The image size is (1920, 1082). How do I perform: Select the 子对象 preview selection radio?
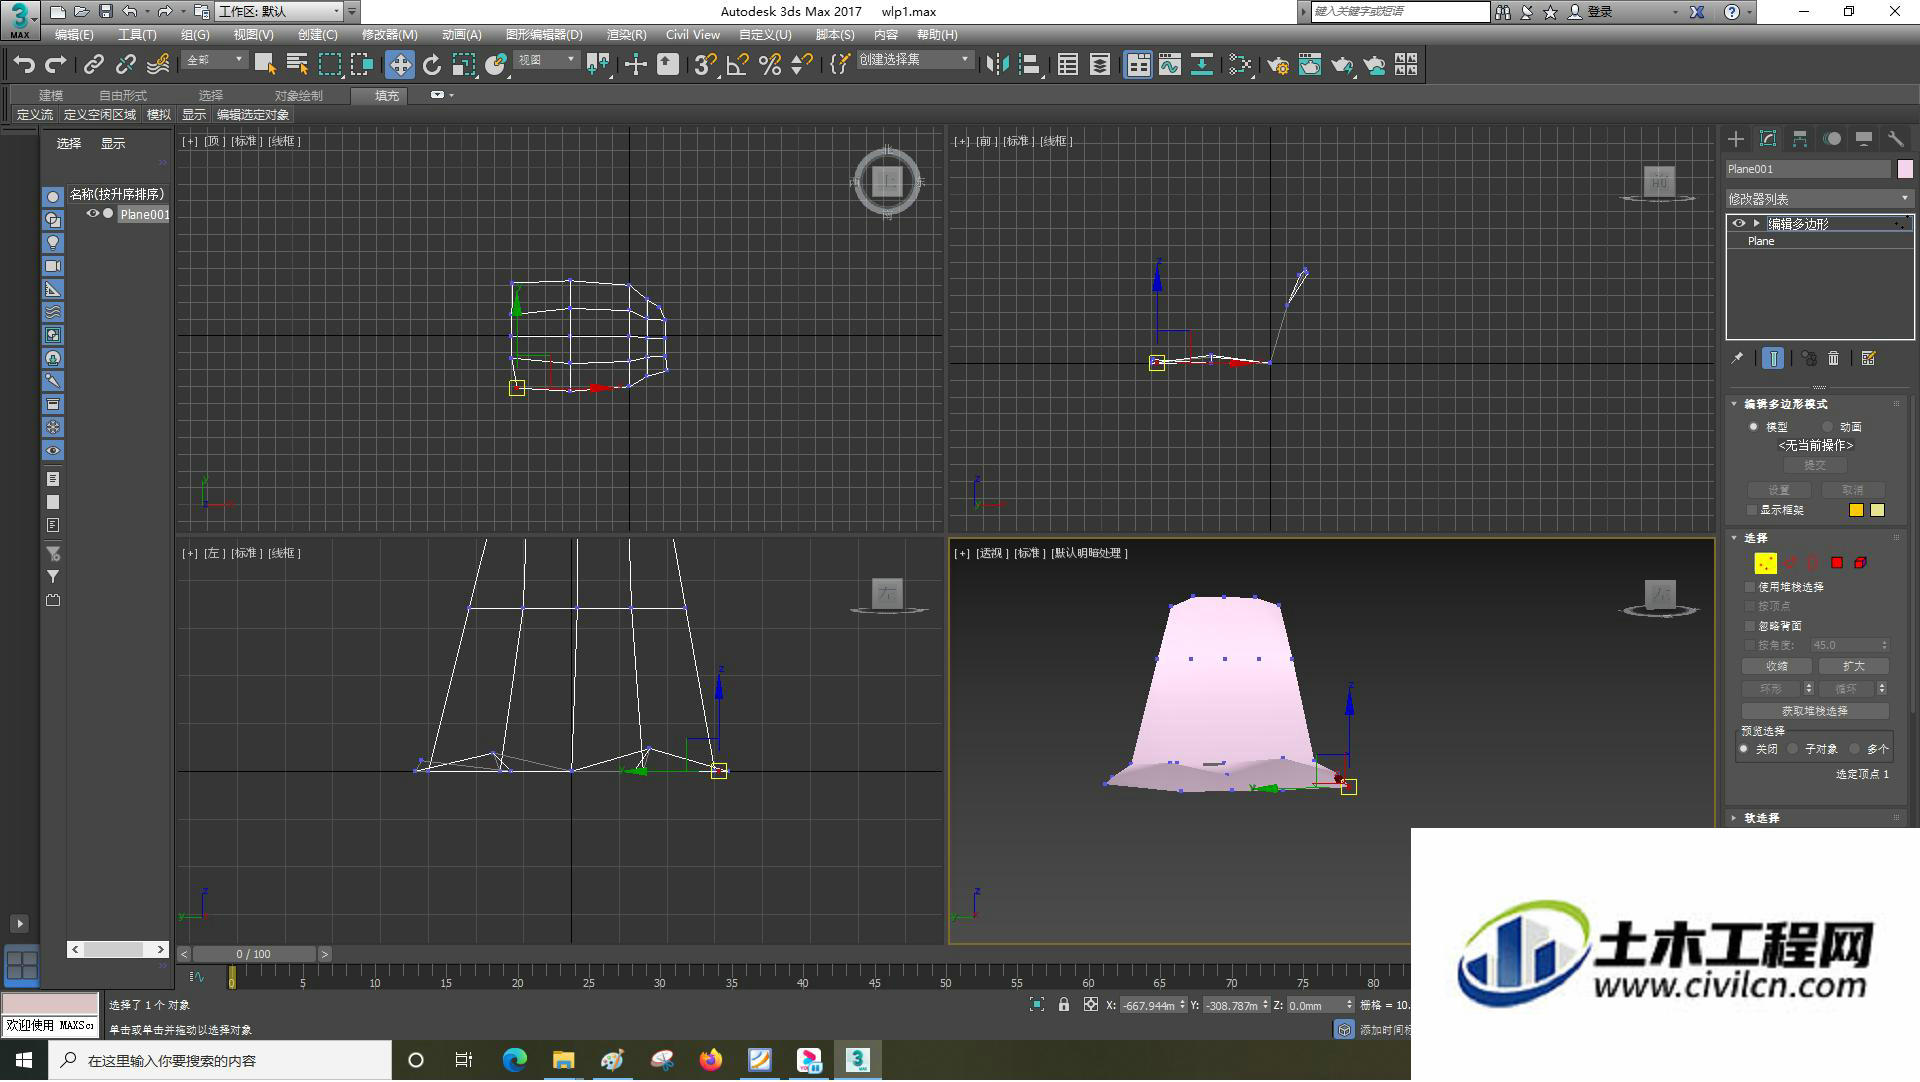[x=1793, y=749]
